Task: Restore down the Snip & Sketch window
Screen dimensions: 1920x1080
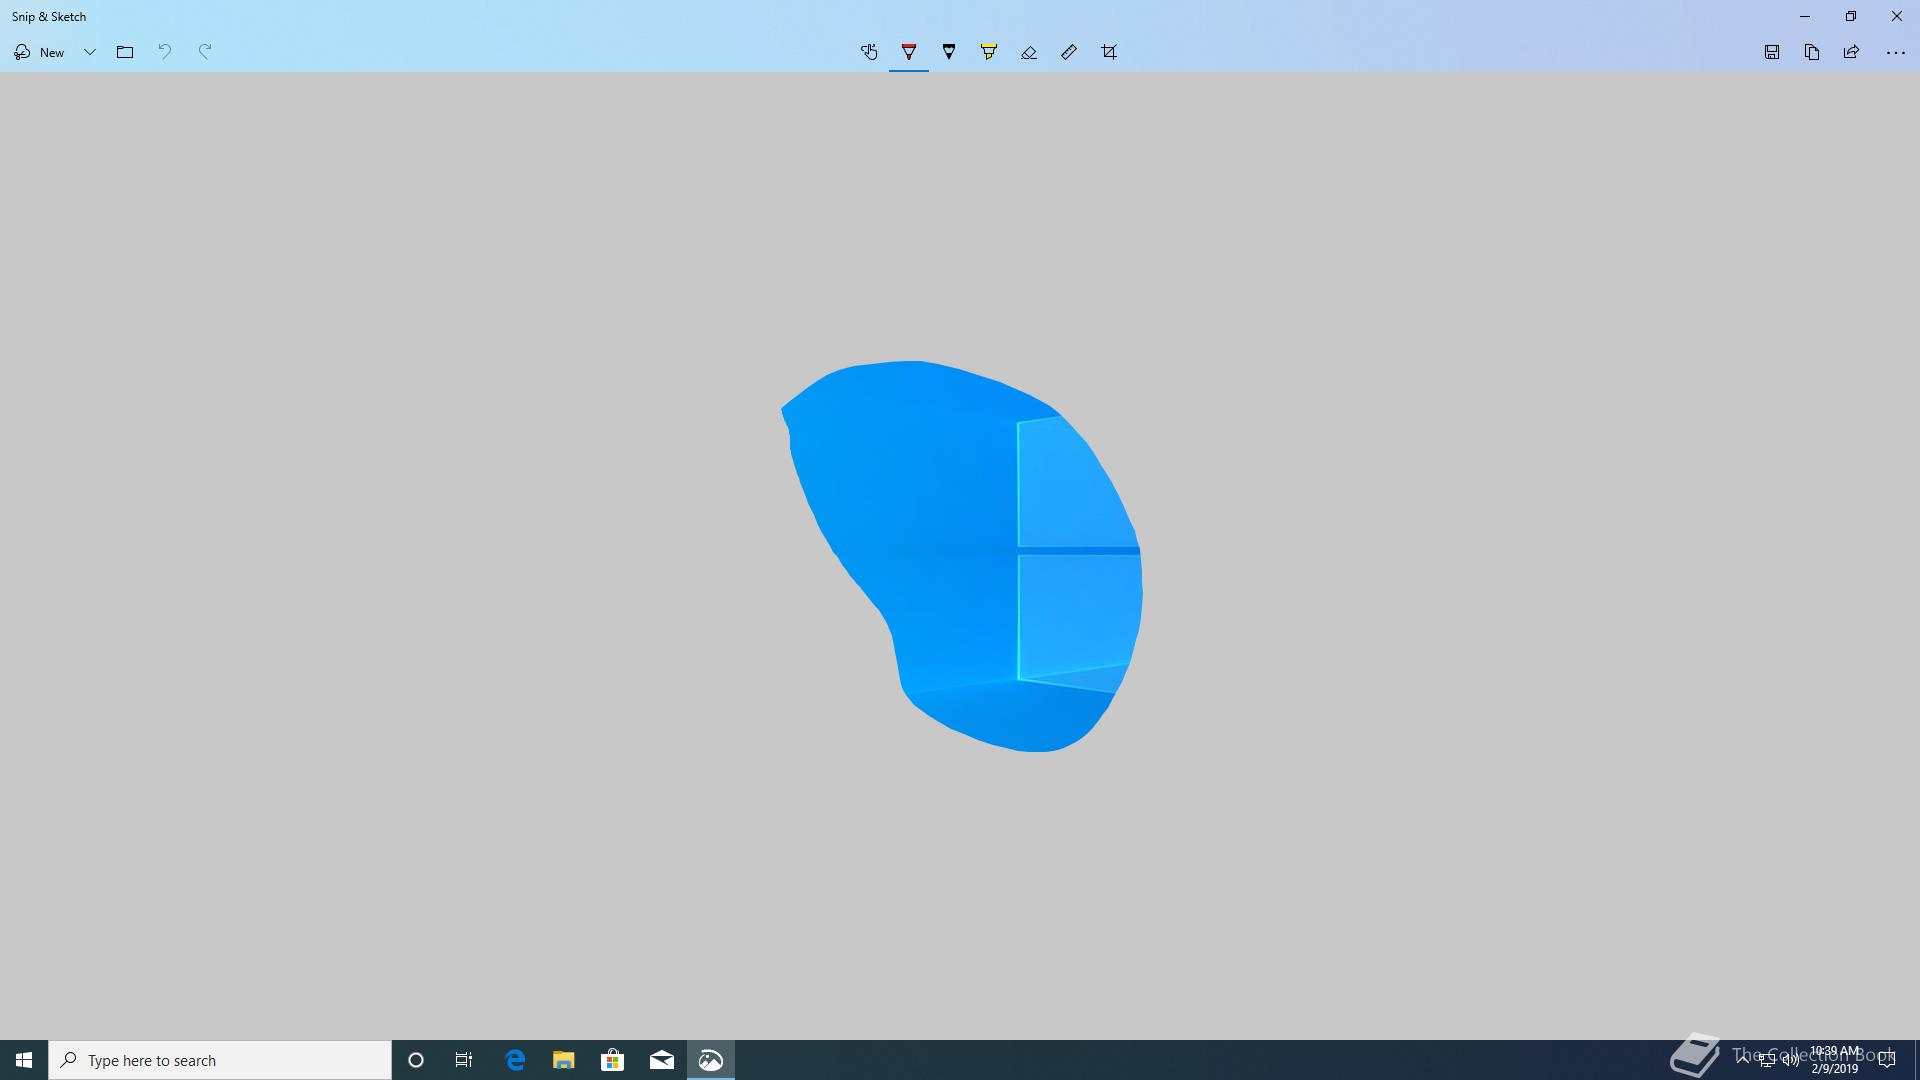Action: tap(1851, 16)
